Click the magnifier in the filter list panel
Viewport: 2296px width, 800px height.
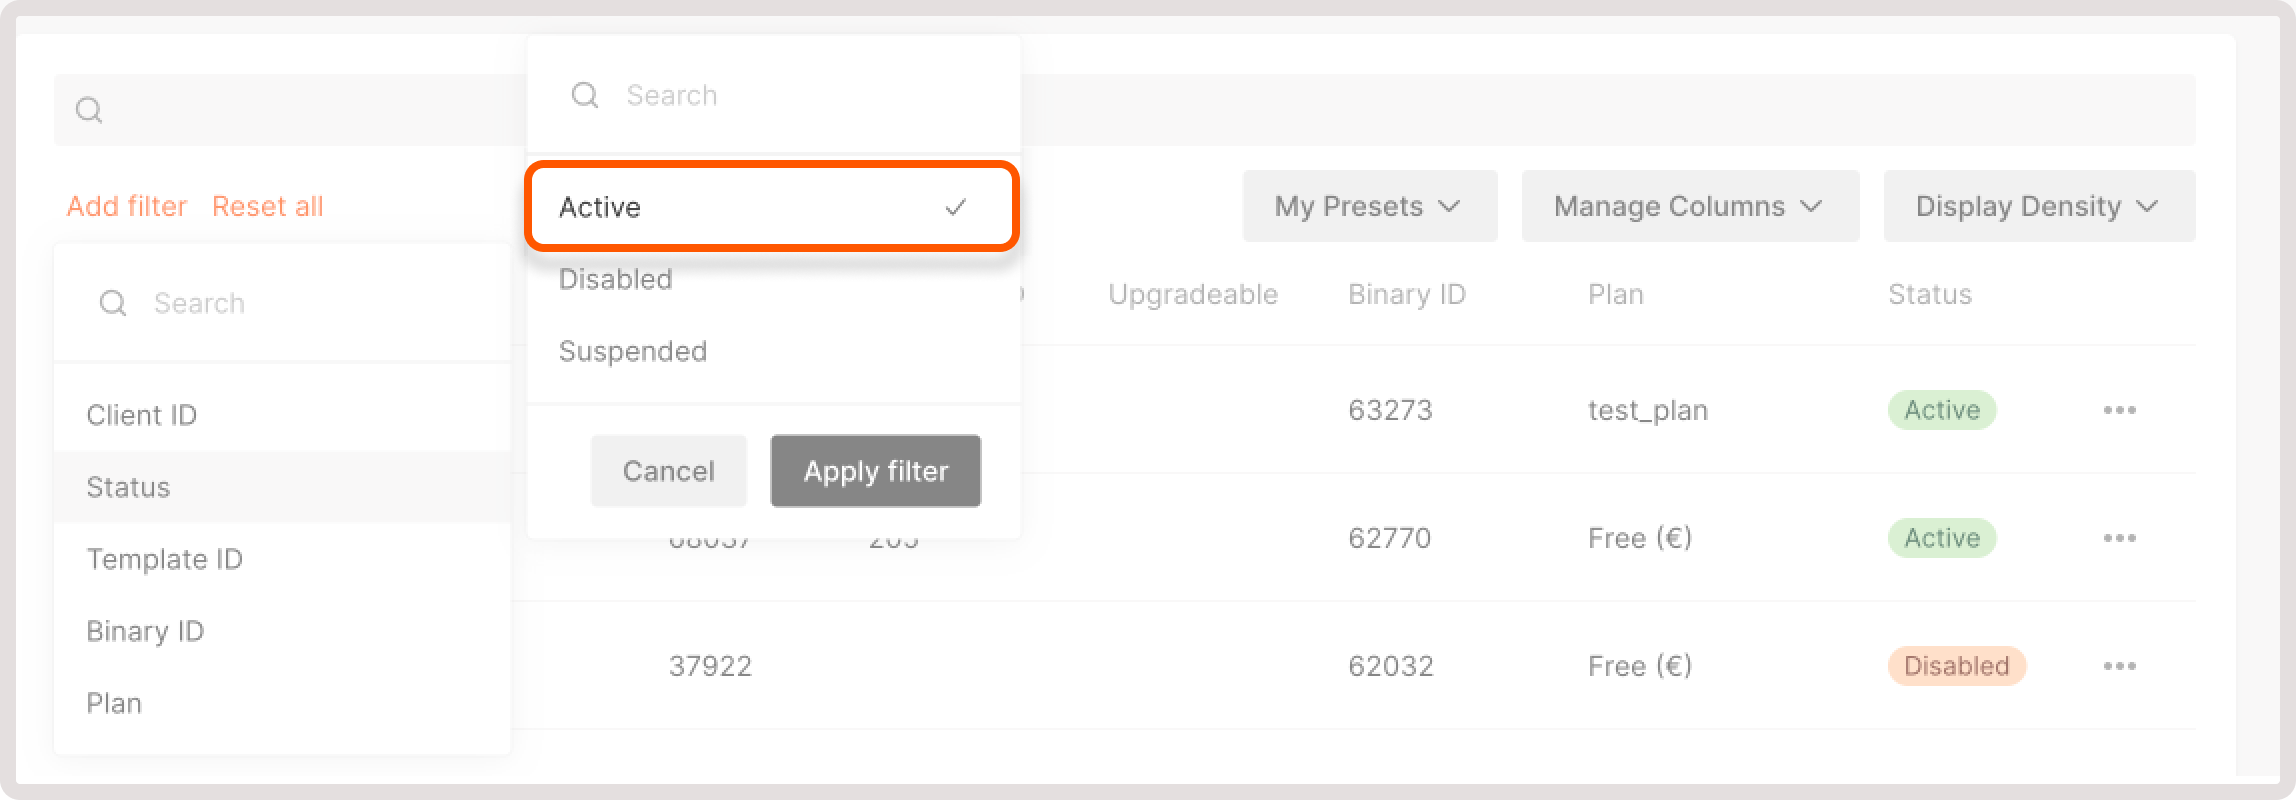coord(113,303)
